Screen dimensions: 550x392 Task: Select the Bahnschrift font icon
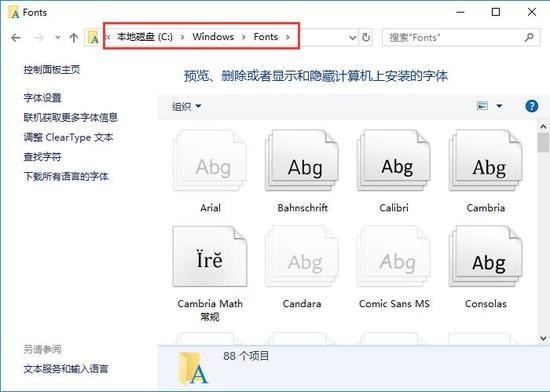pos(302,161)
